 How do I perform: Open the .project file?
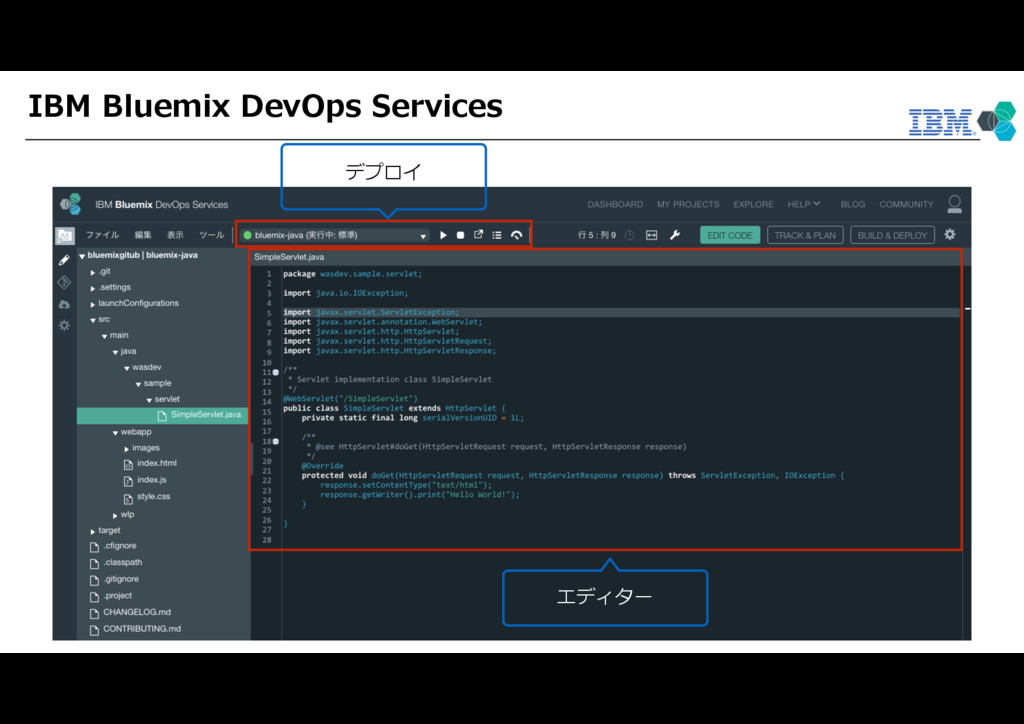(x=118, y=596)
